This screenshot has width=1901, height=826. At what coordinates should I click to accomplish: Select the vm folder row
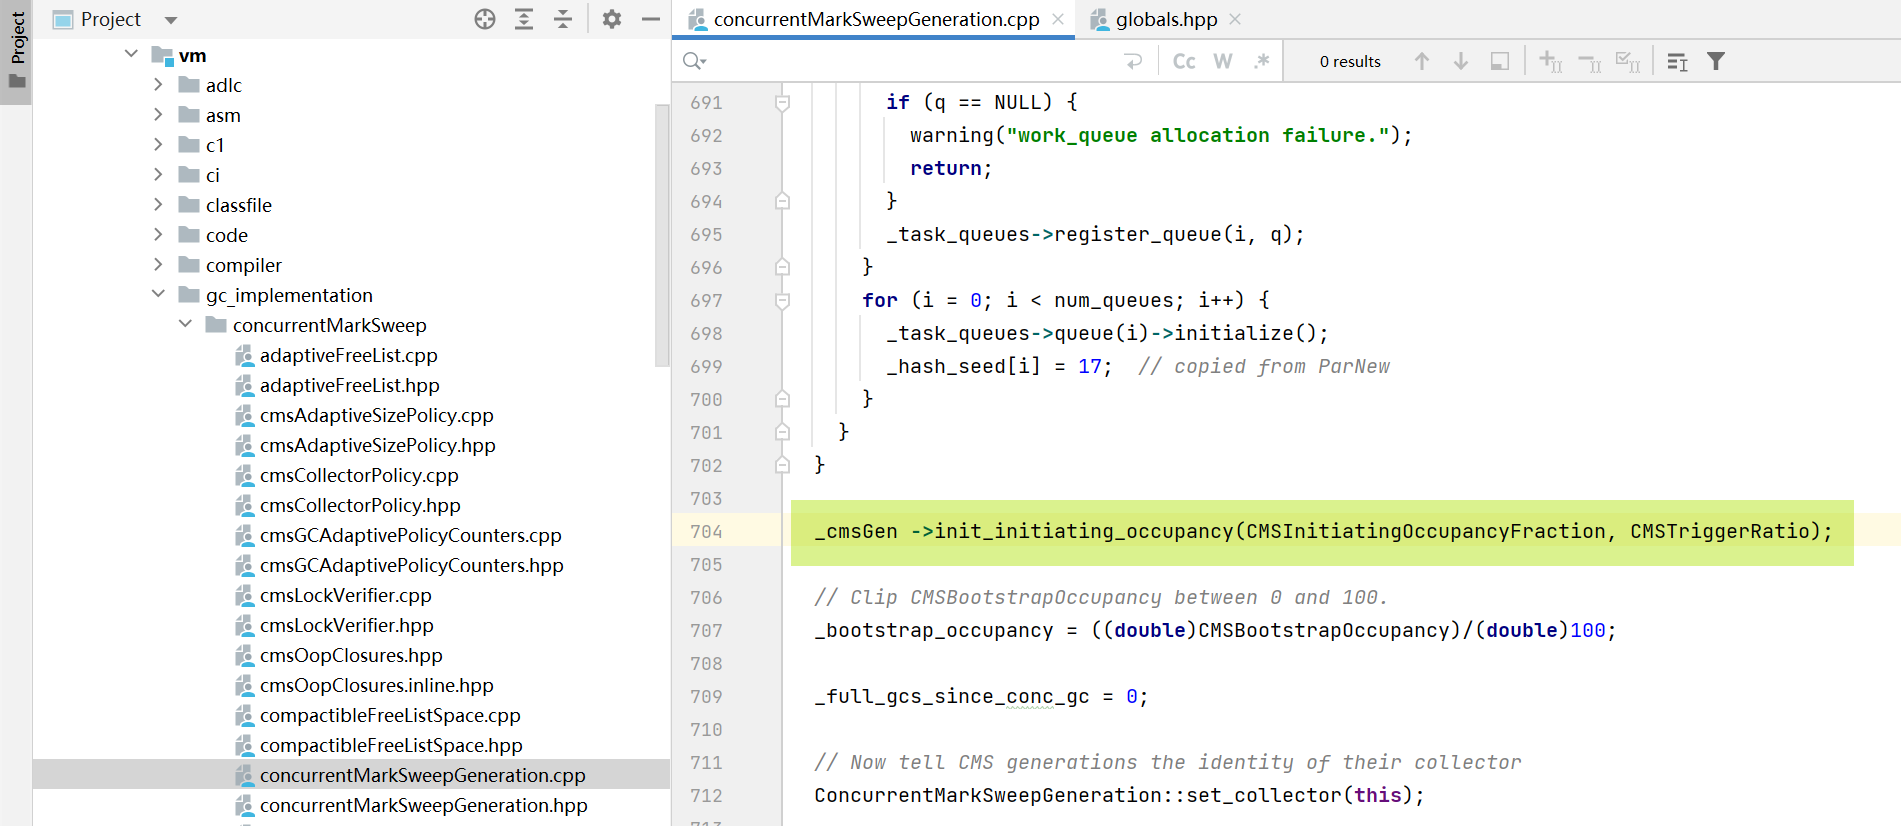click(x=351, y=55)
